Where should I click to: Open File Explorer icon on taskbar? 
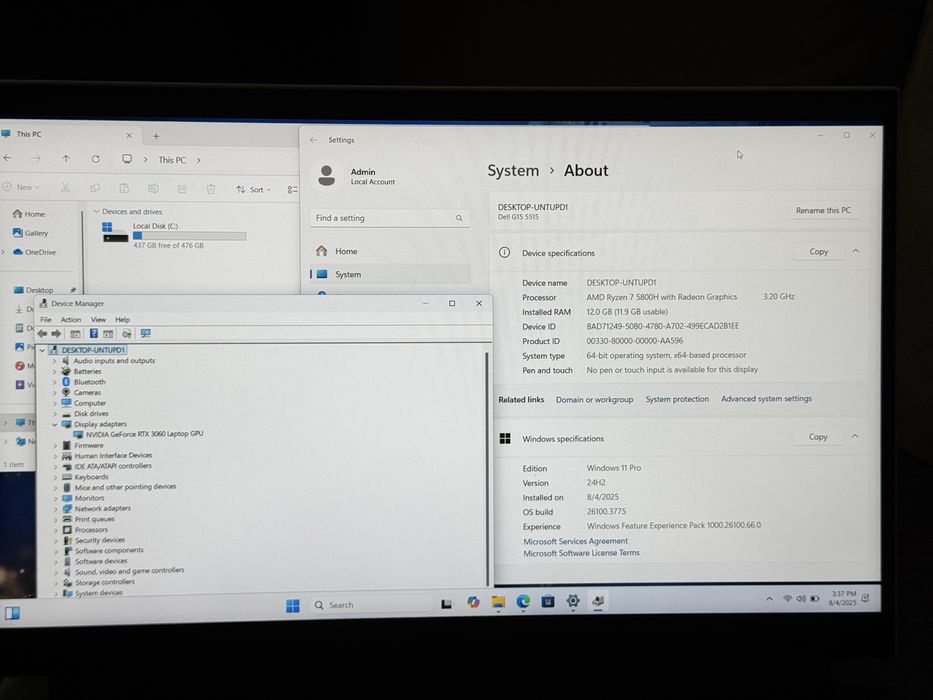click(498, 602)
